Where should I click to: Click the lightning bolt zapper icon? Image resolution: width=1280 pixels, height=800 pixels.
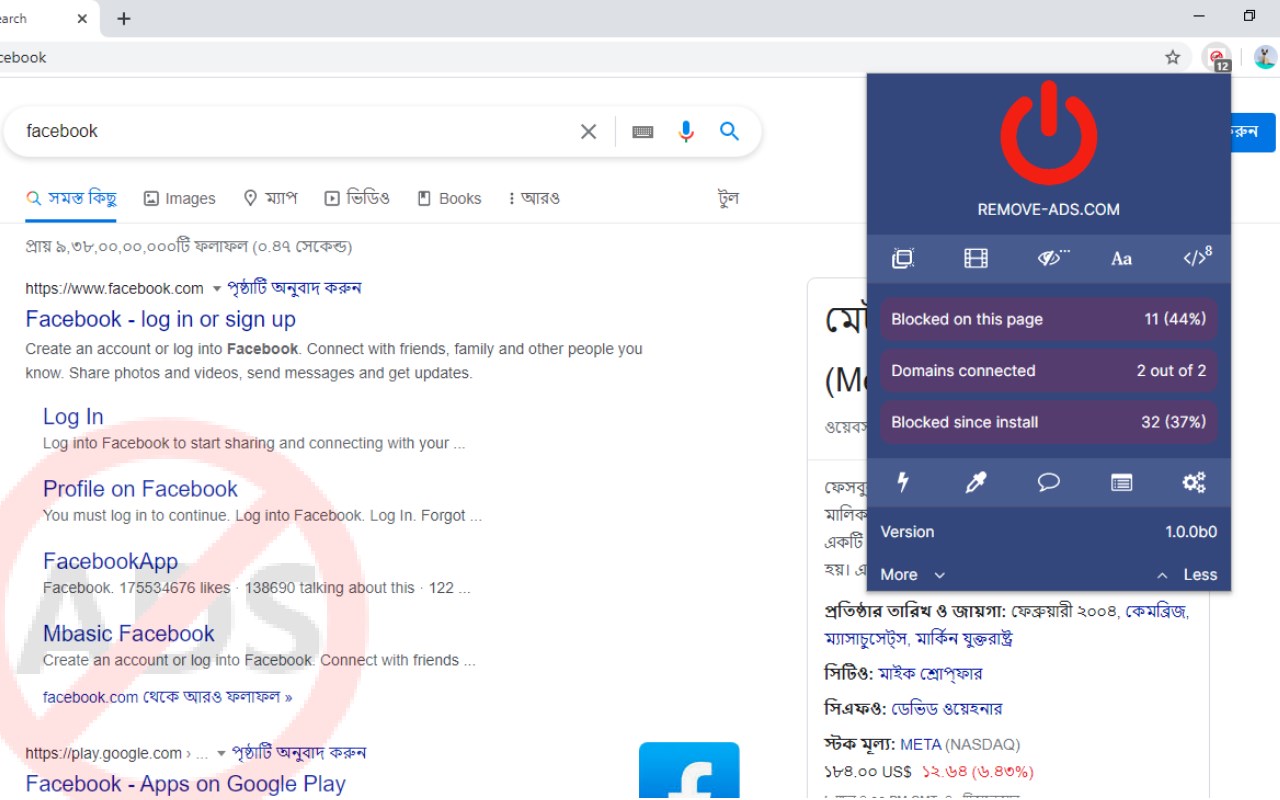(x=903, y=482)
